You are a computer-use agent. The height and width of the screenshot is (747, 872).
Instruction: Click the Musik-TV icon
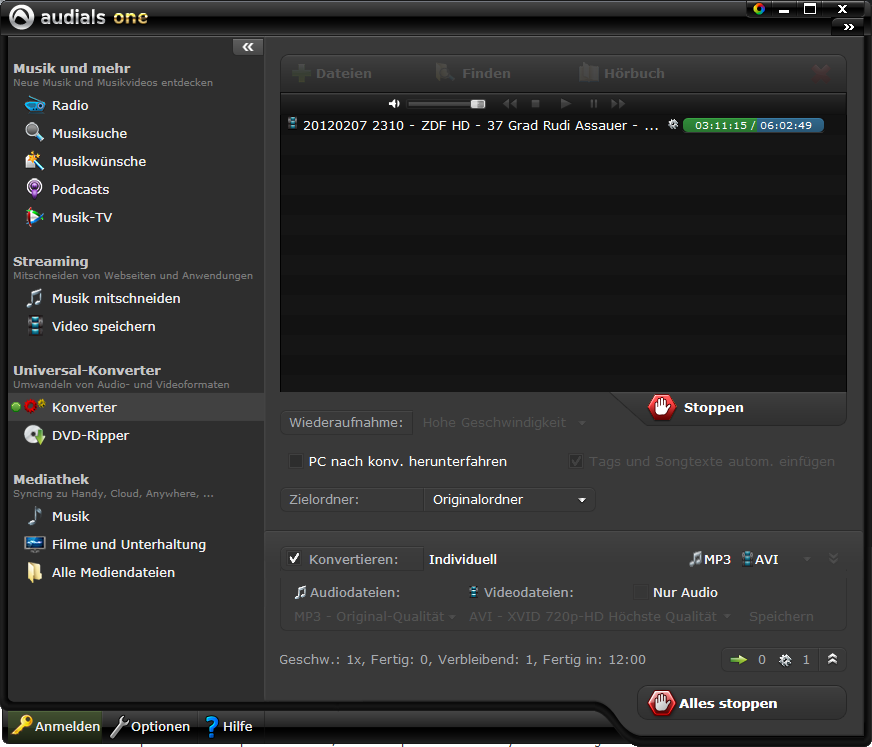click(x=34, y=217)
